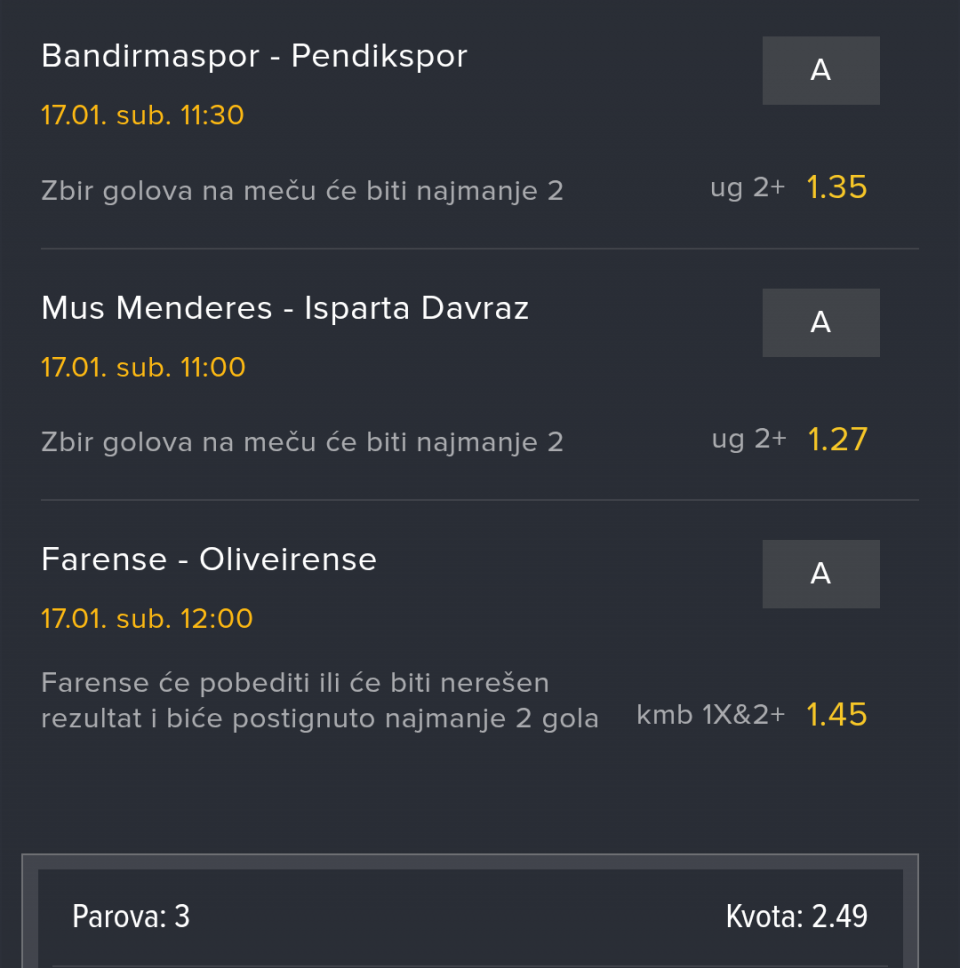The width and height of the screenshot is (960, 968).
Task: Click the 17.01. sub. 11:00 match time
Action: click(143, 367)
